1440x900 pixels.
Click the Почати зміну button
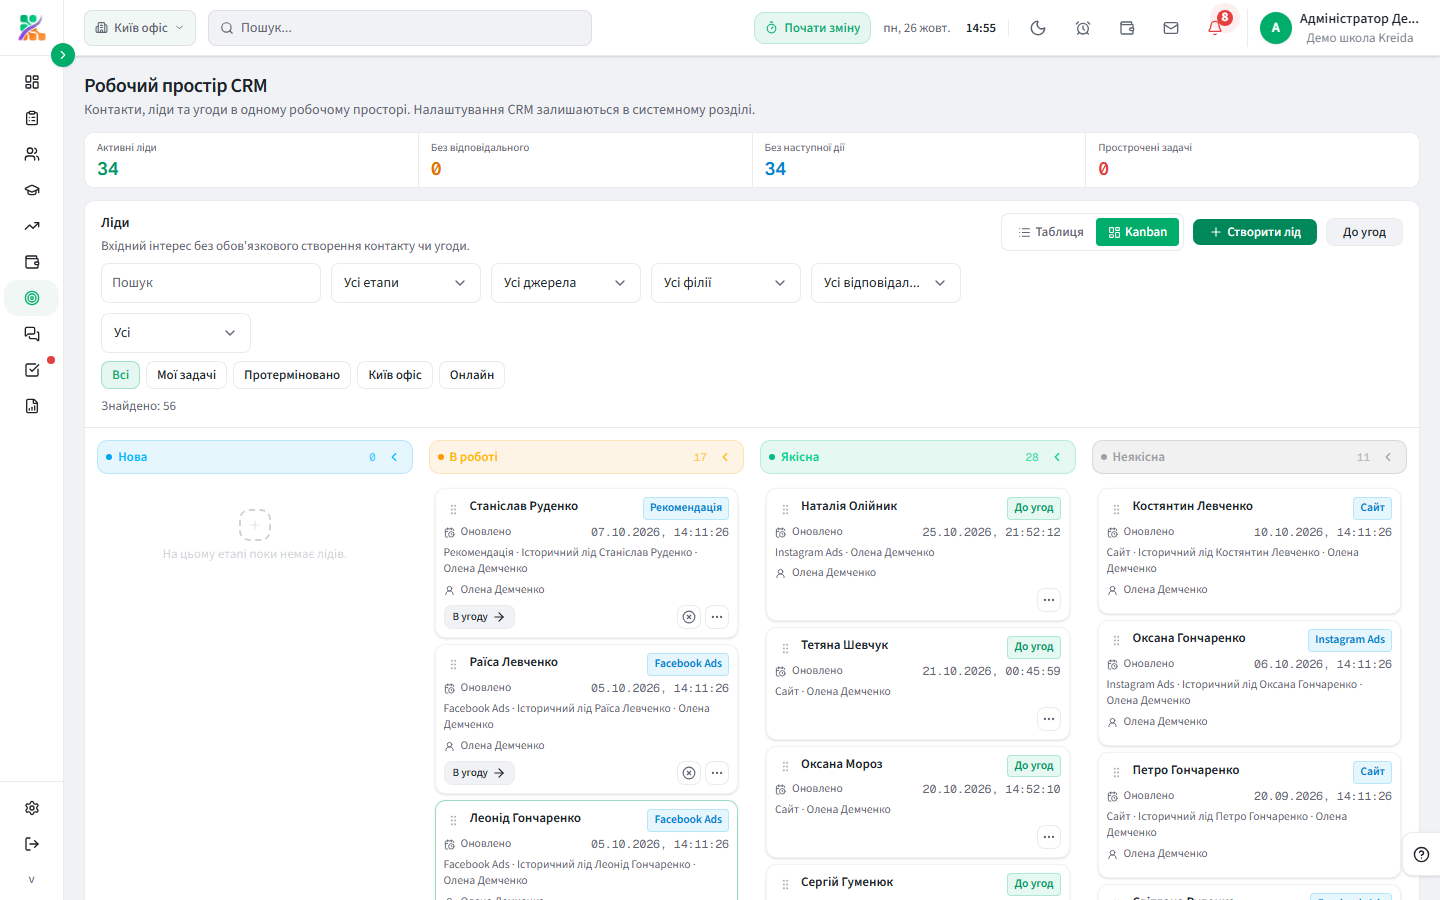click(x=812, y=28)
